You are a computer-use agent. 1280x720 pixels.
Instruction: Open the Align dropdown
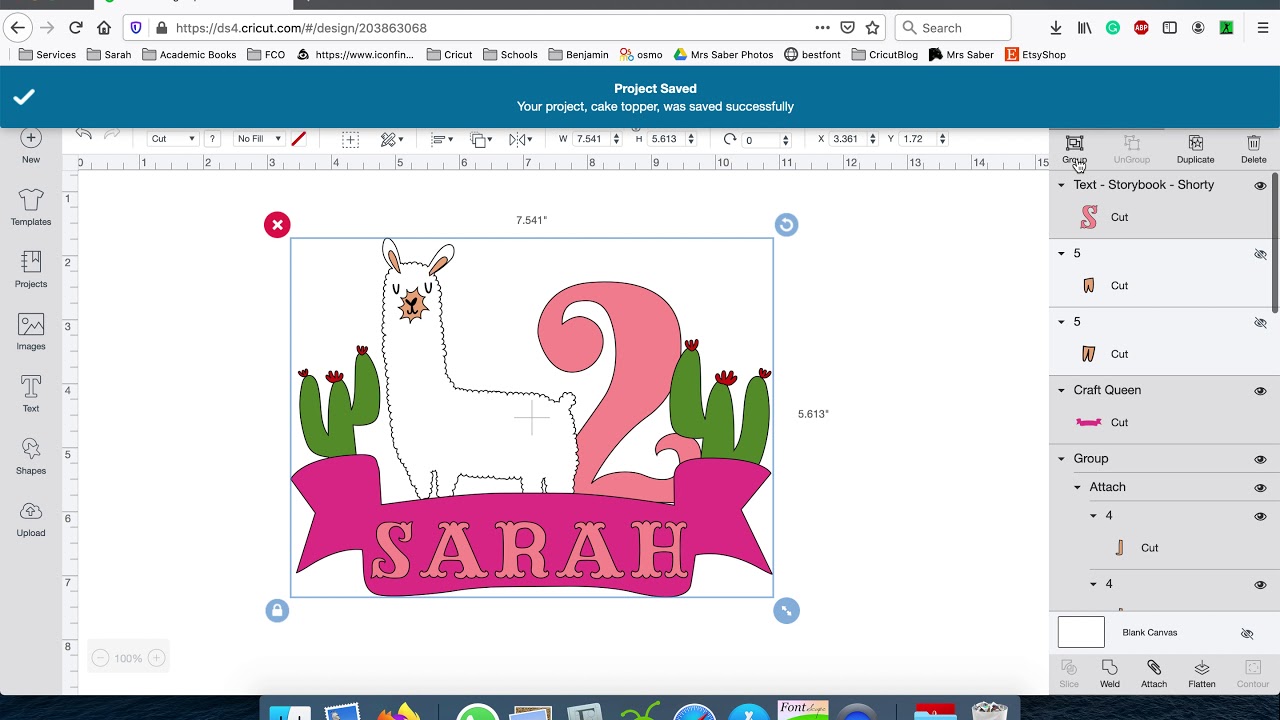tap(442, 139)
